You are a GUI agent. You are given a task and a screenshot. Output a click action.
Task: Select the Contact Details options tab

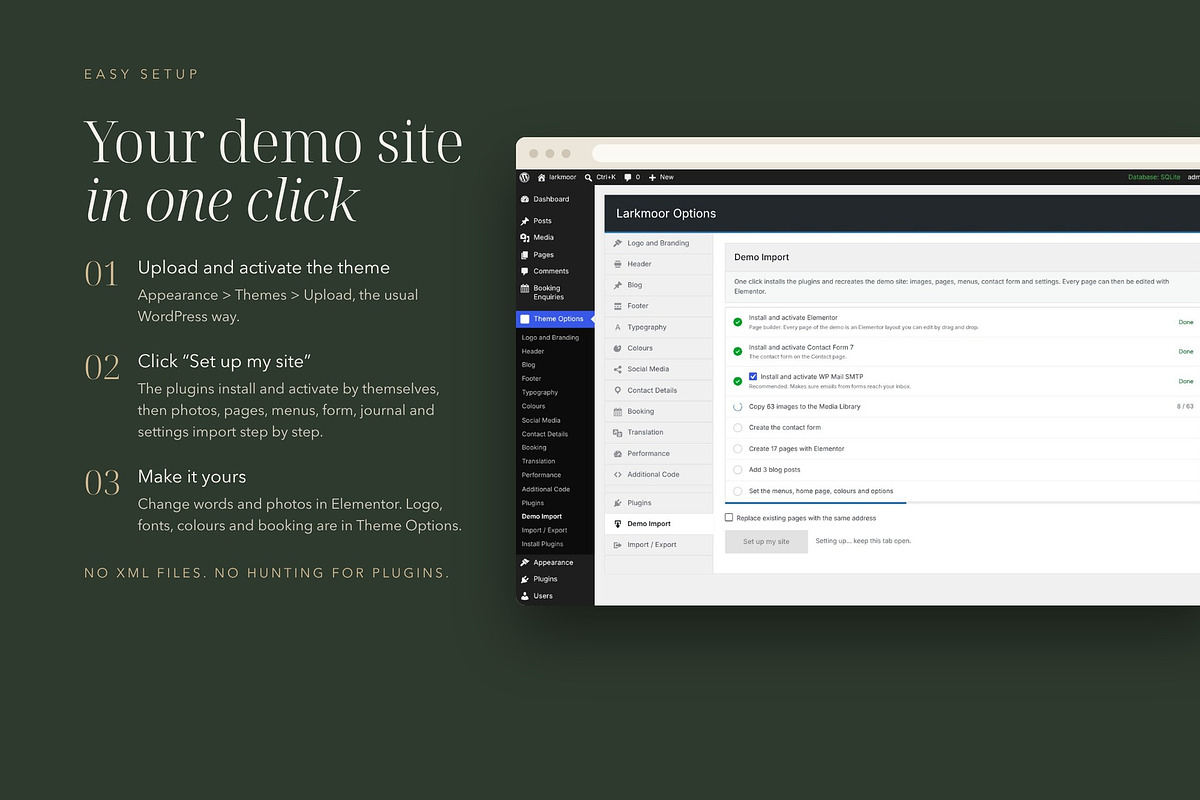(659, 390)
